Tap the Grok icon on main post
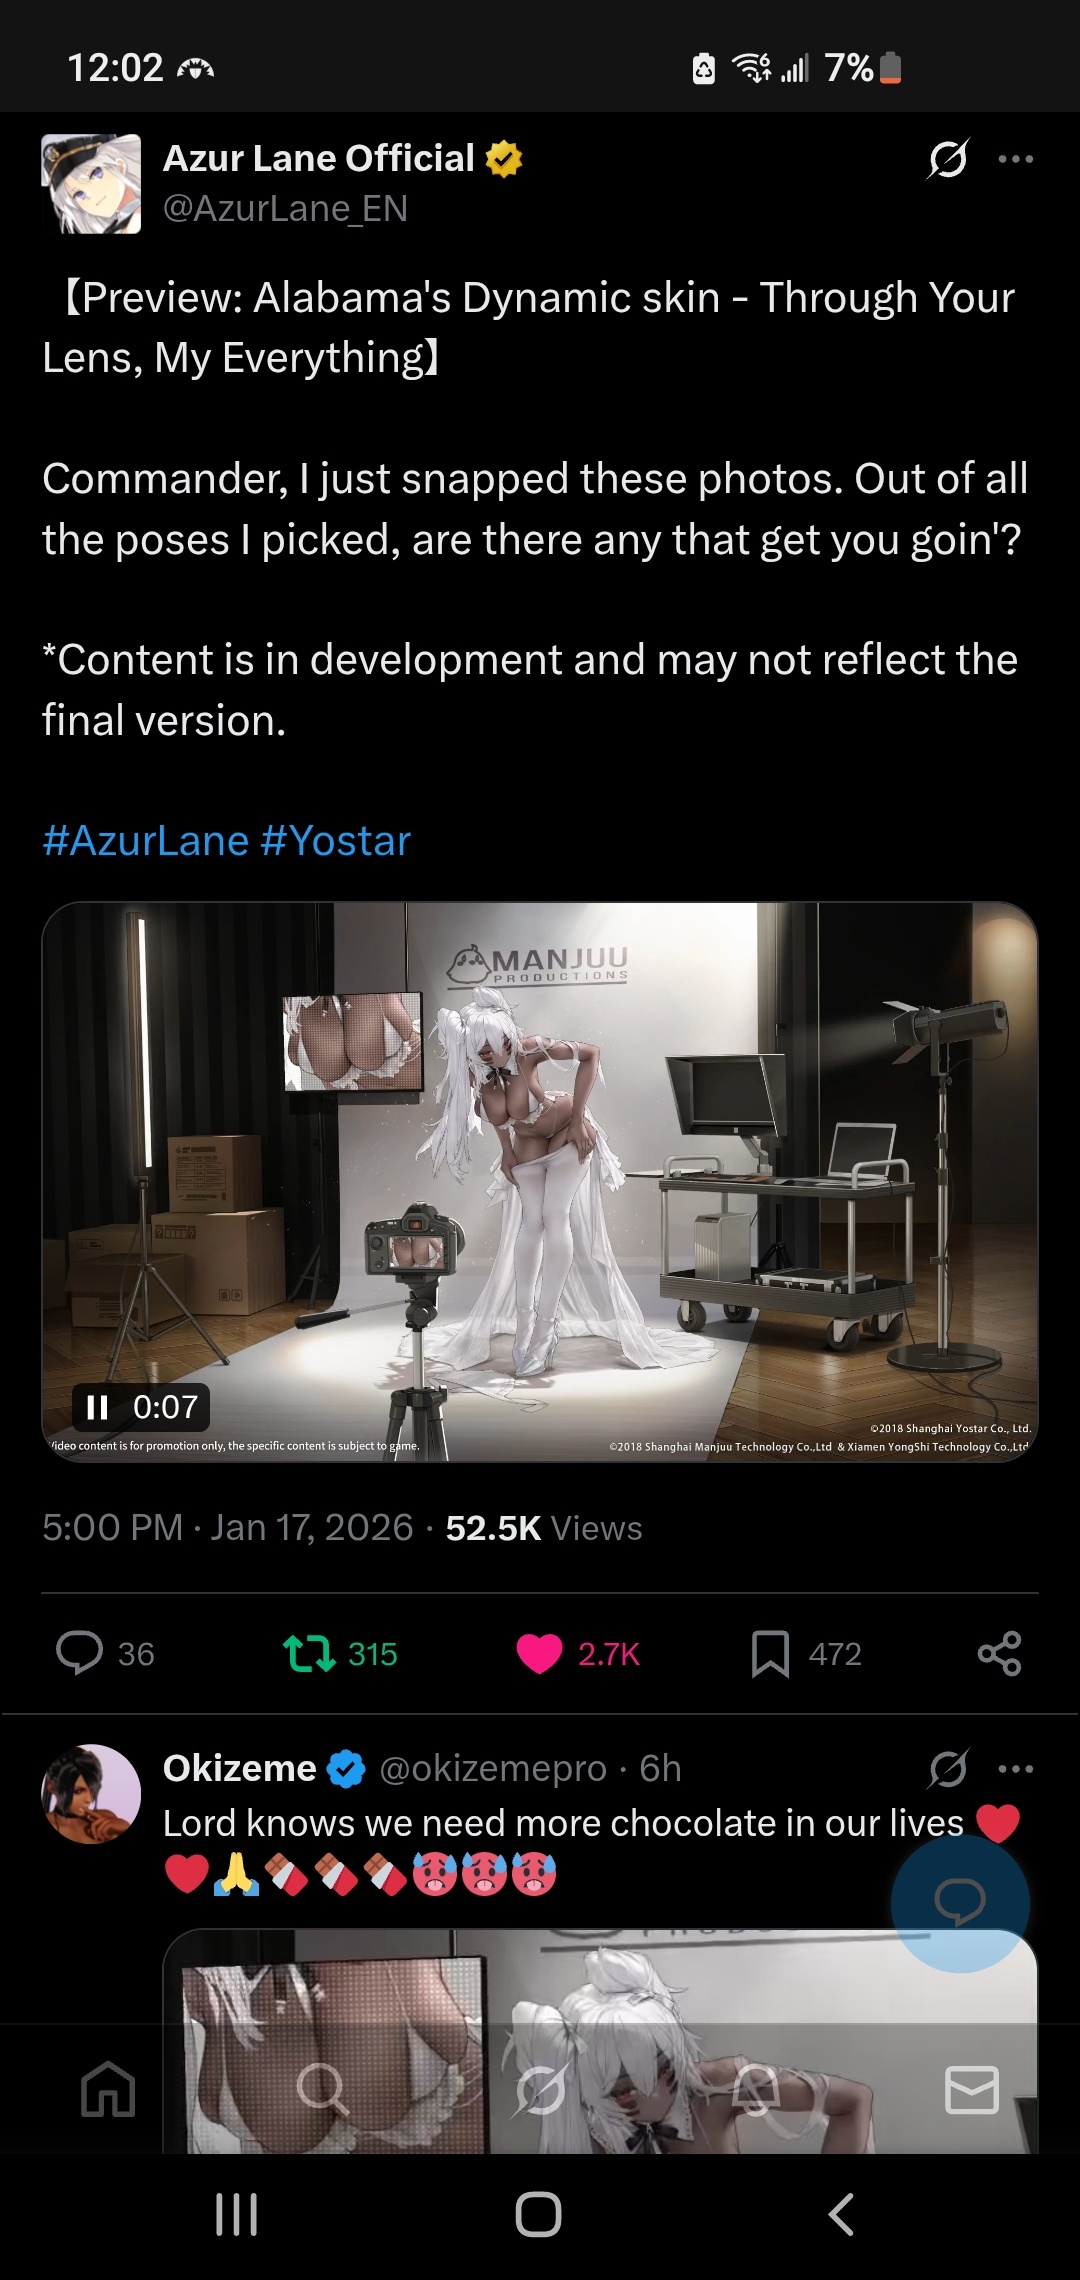This screenshot has height=2280, width=1080. 948,158
